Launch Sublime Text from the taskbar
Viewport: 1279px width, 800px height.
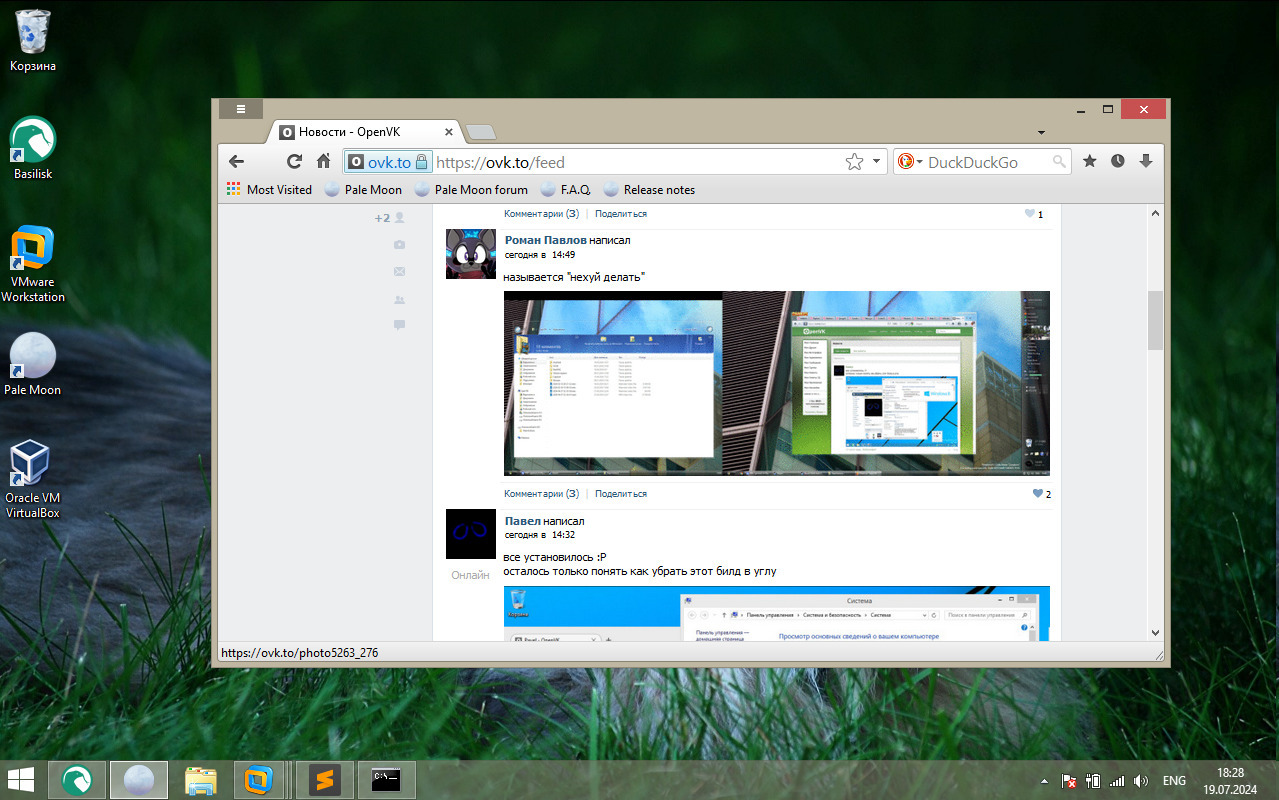pos(324,780)
